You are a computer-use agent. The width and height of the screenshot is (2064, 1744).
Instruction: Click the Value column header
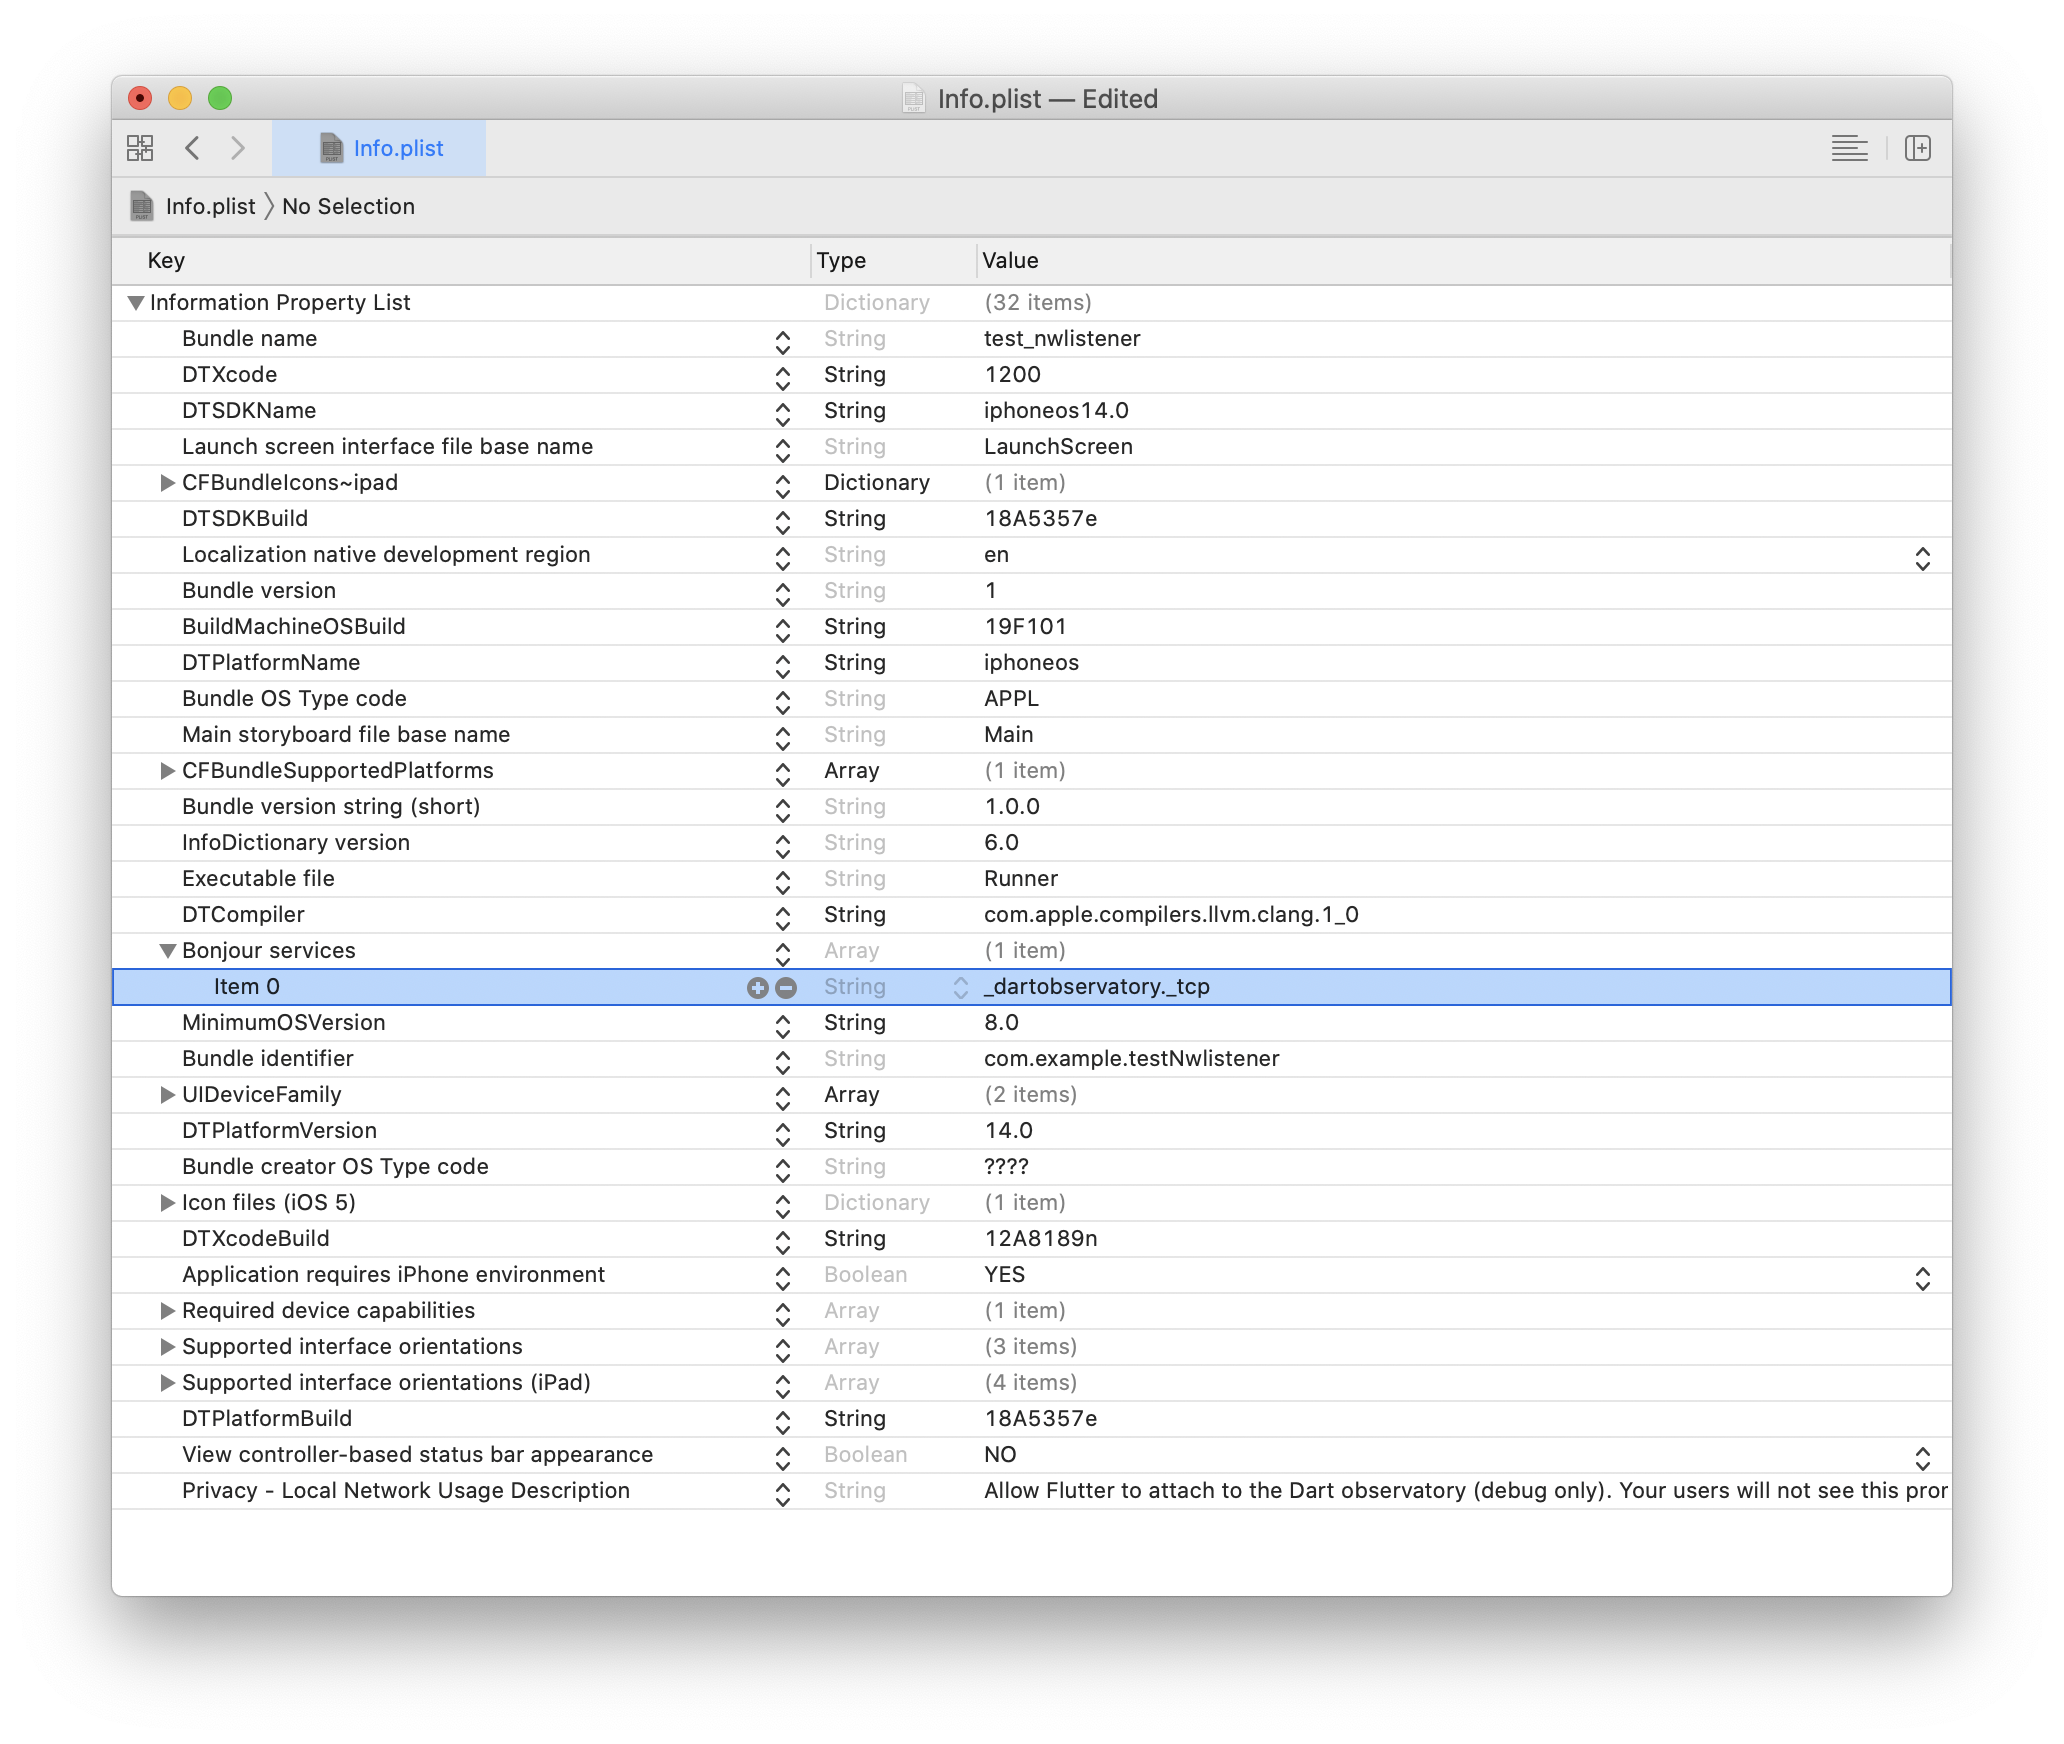click(x=1463, y=261)
